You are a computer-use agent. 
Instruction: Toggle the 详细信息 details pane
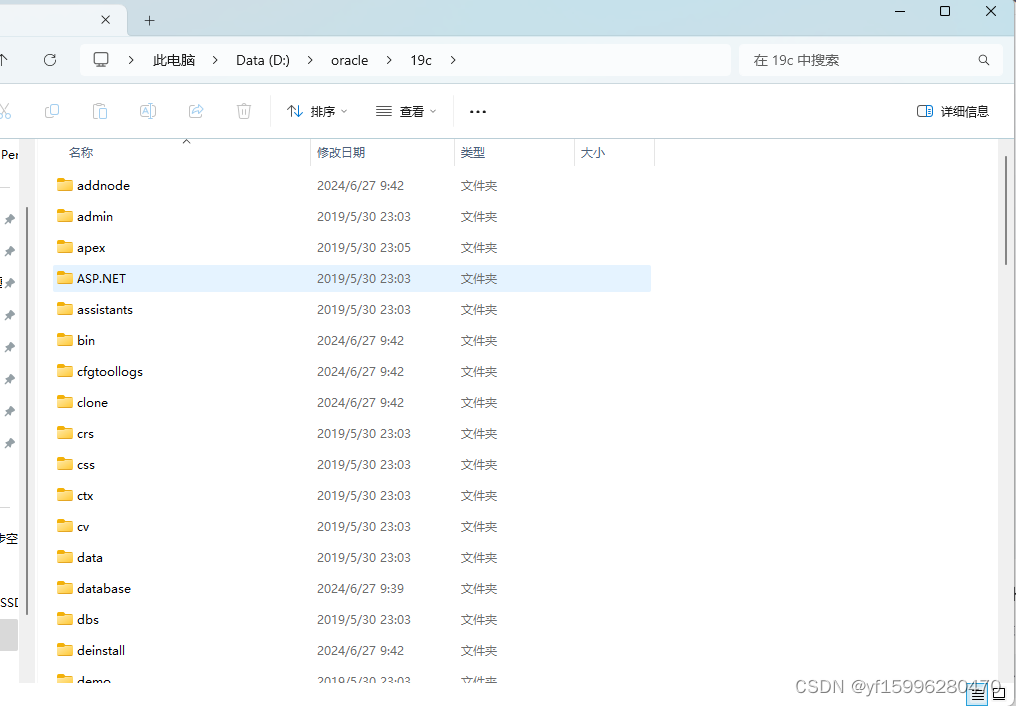pyautogui.click(x=952, y=111)
